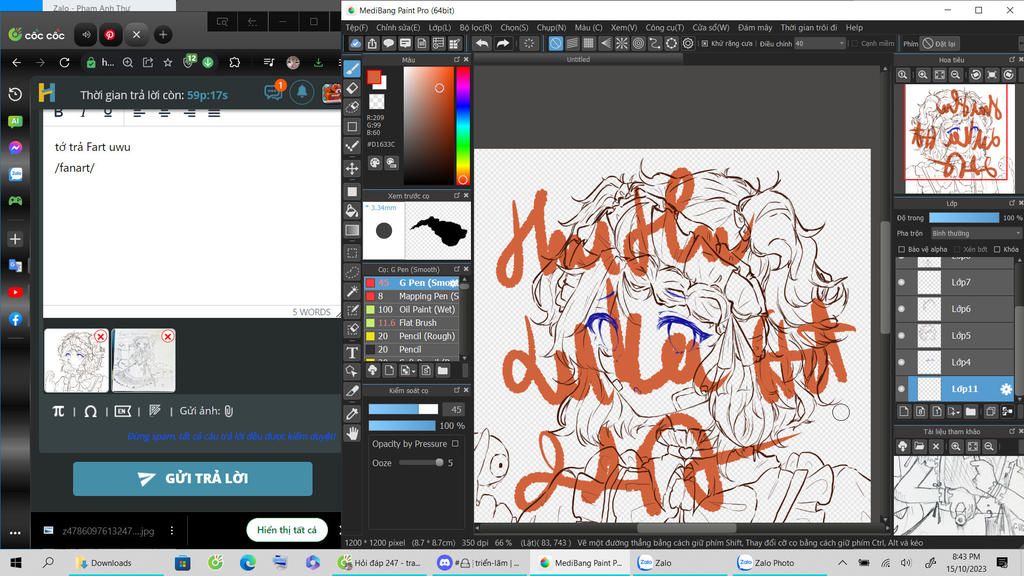Hide layer Lớp7

[x=902, y=282]
